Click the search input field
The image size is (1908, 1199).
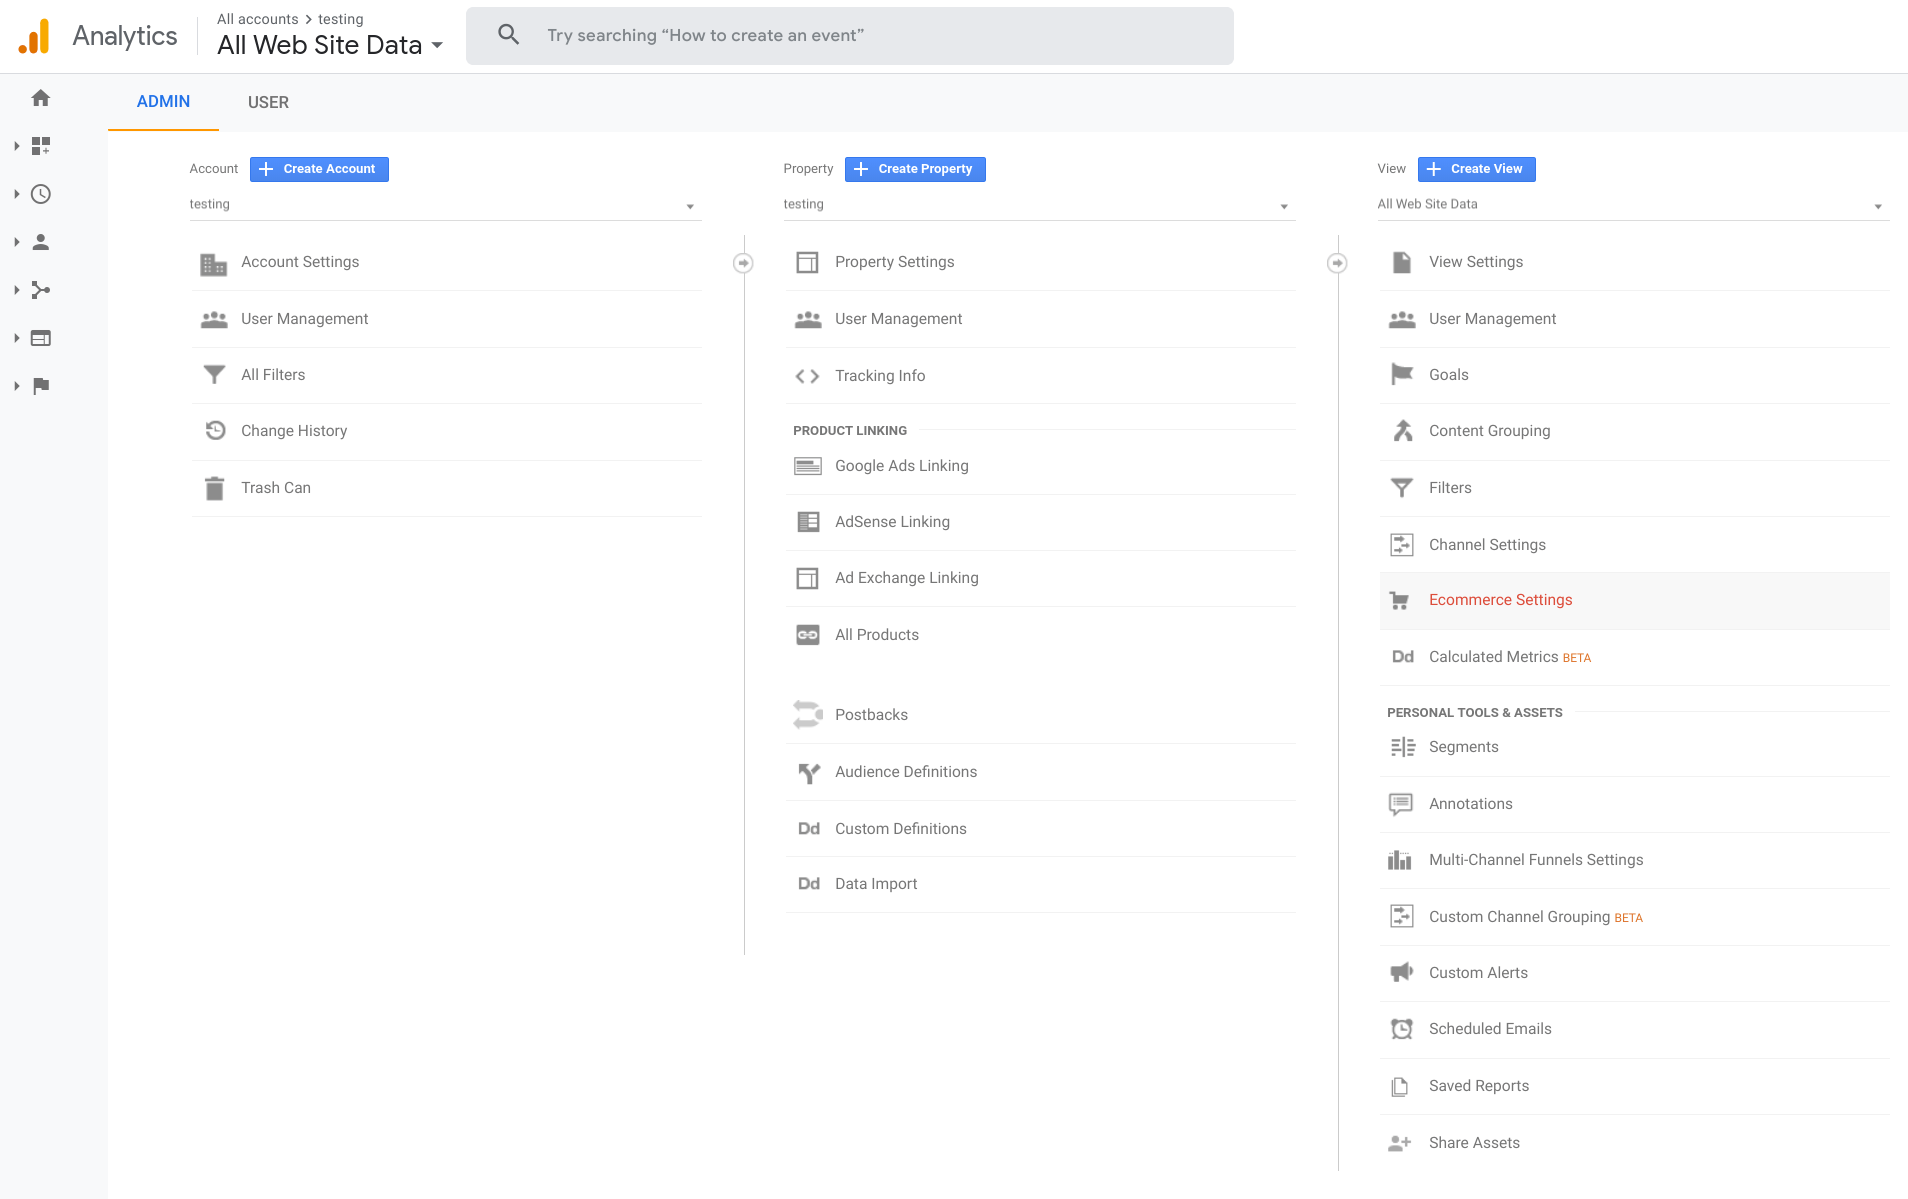pyautogui.click(x=850, y=36)
